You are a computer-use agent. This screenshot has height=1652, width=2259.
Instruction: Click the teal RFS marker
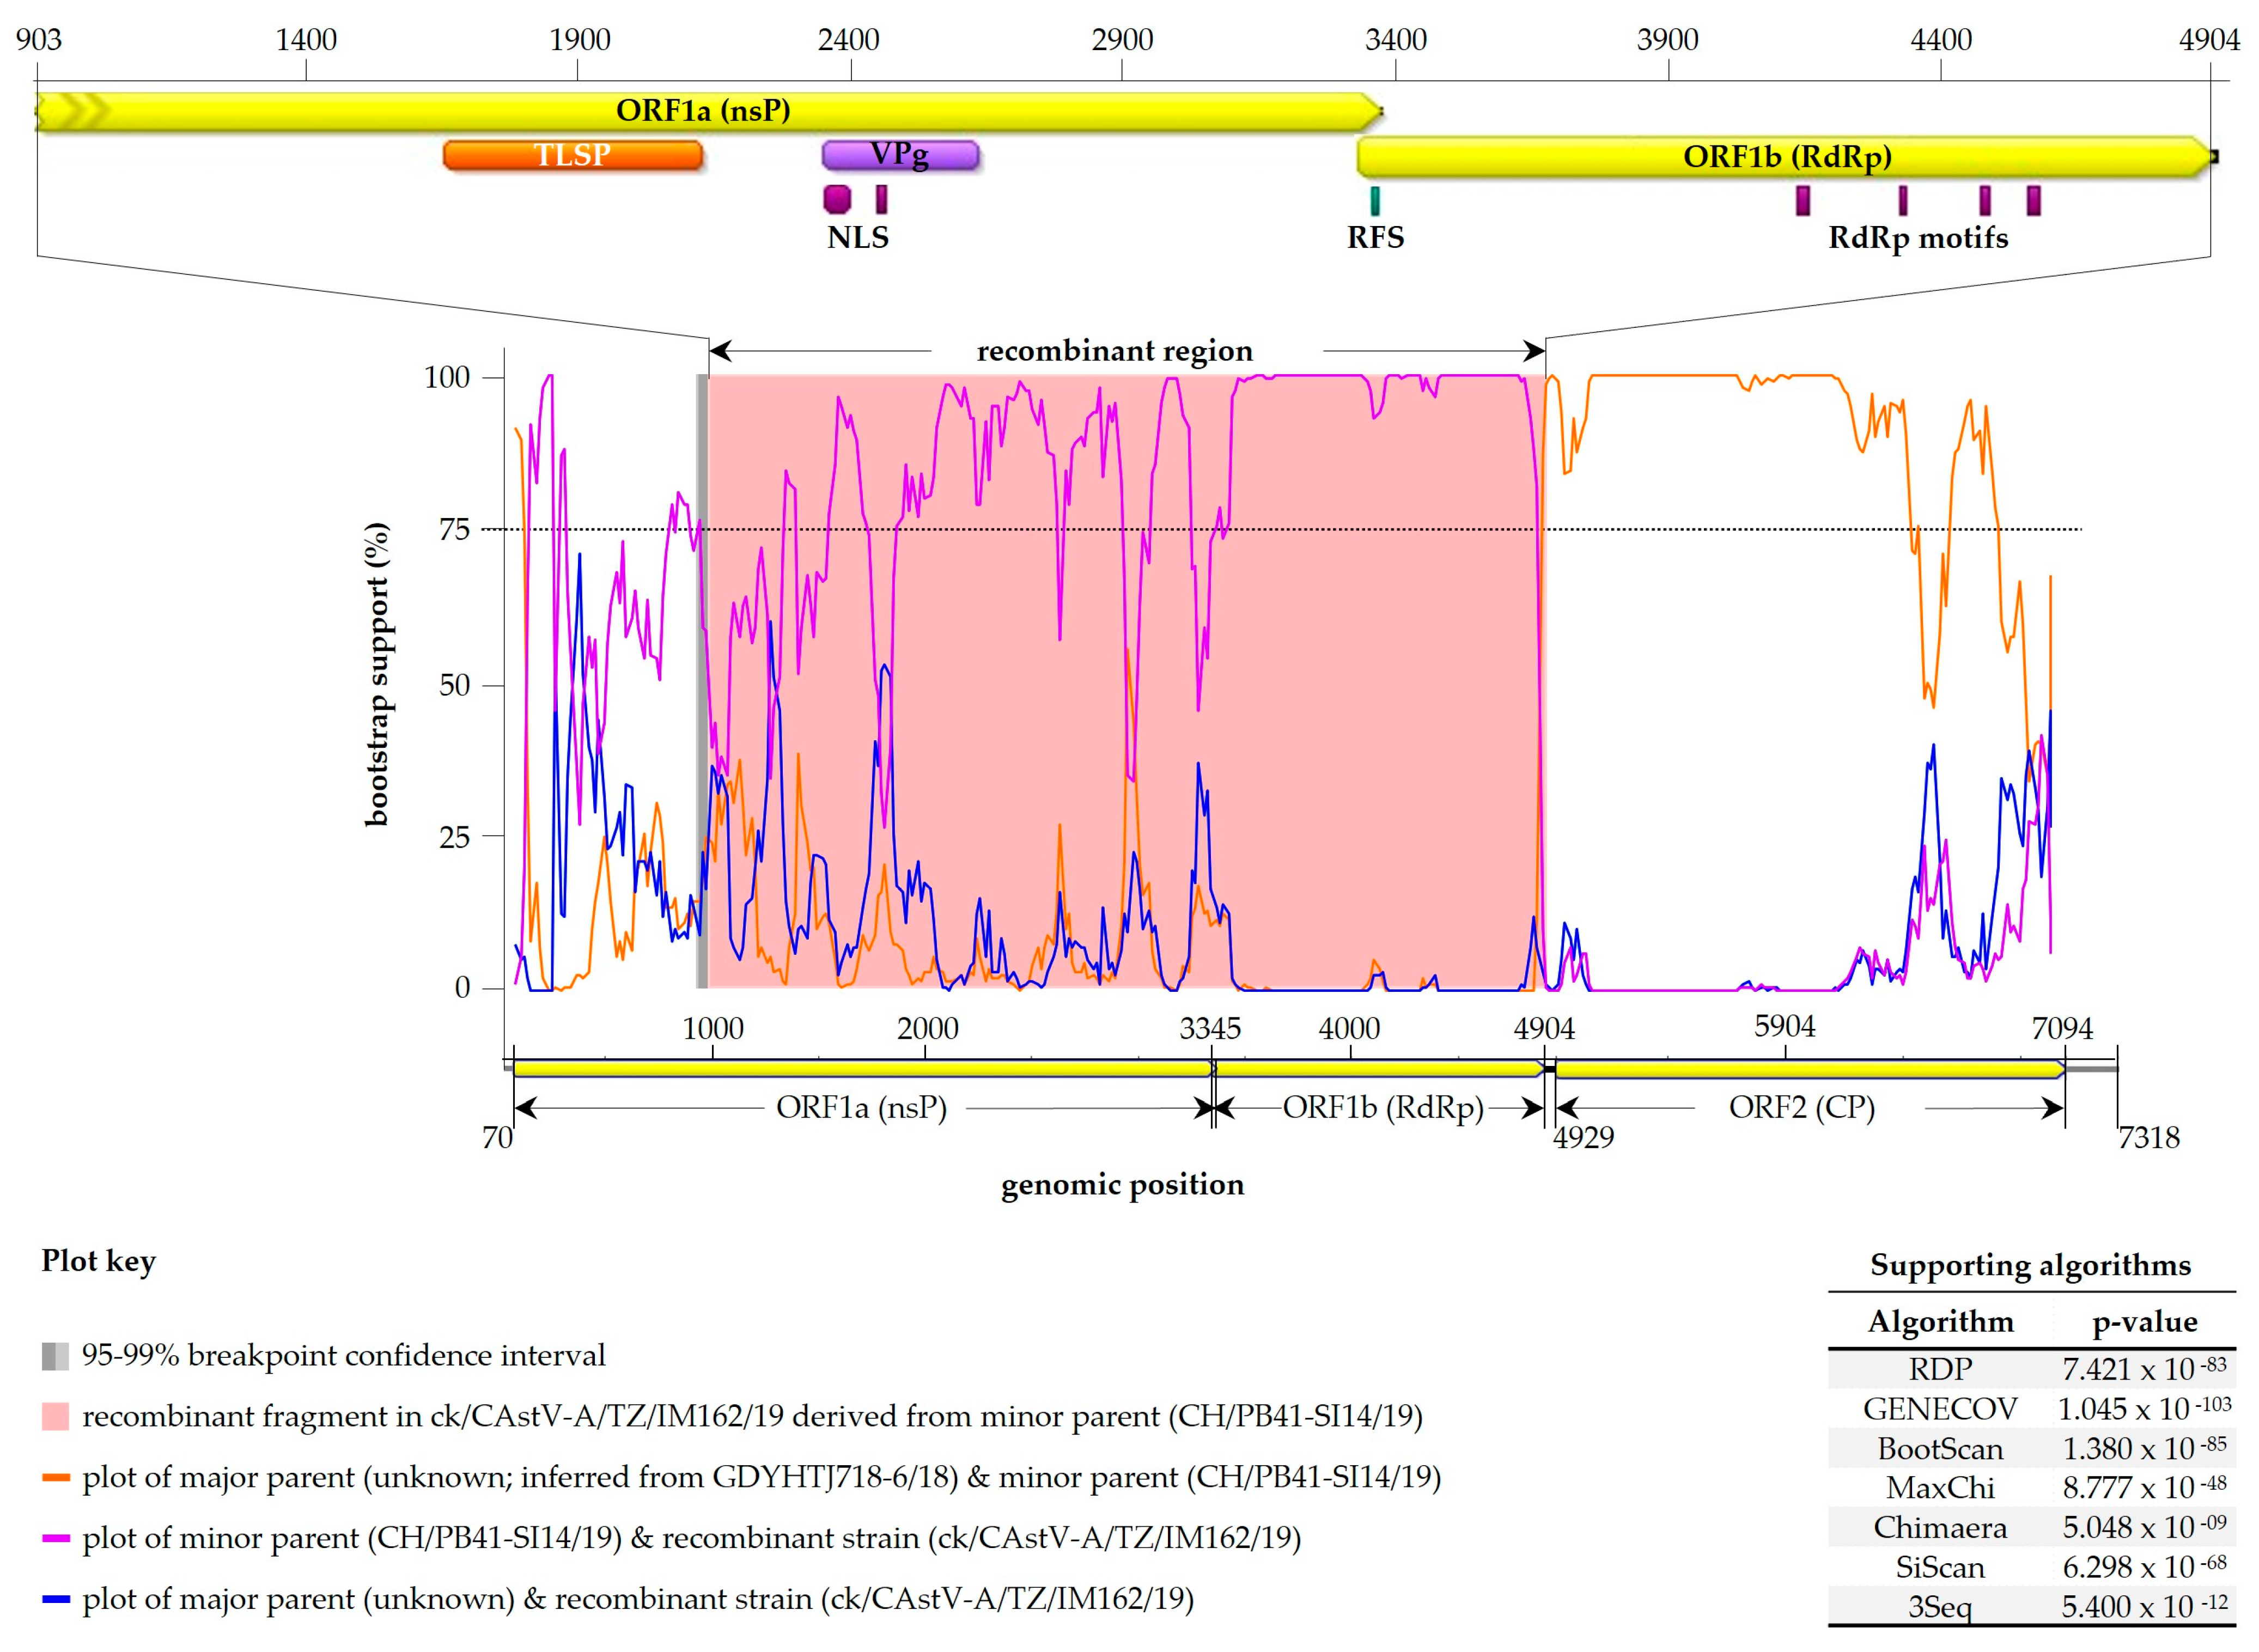[x=1375, y=201]
